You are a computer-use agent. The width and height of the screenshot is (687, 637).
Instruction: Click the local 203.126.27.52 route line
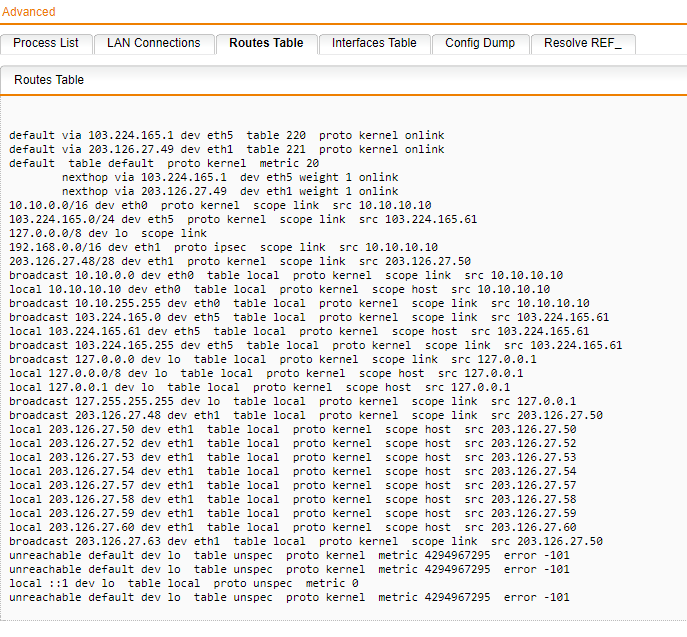(x=293, y=444)
